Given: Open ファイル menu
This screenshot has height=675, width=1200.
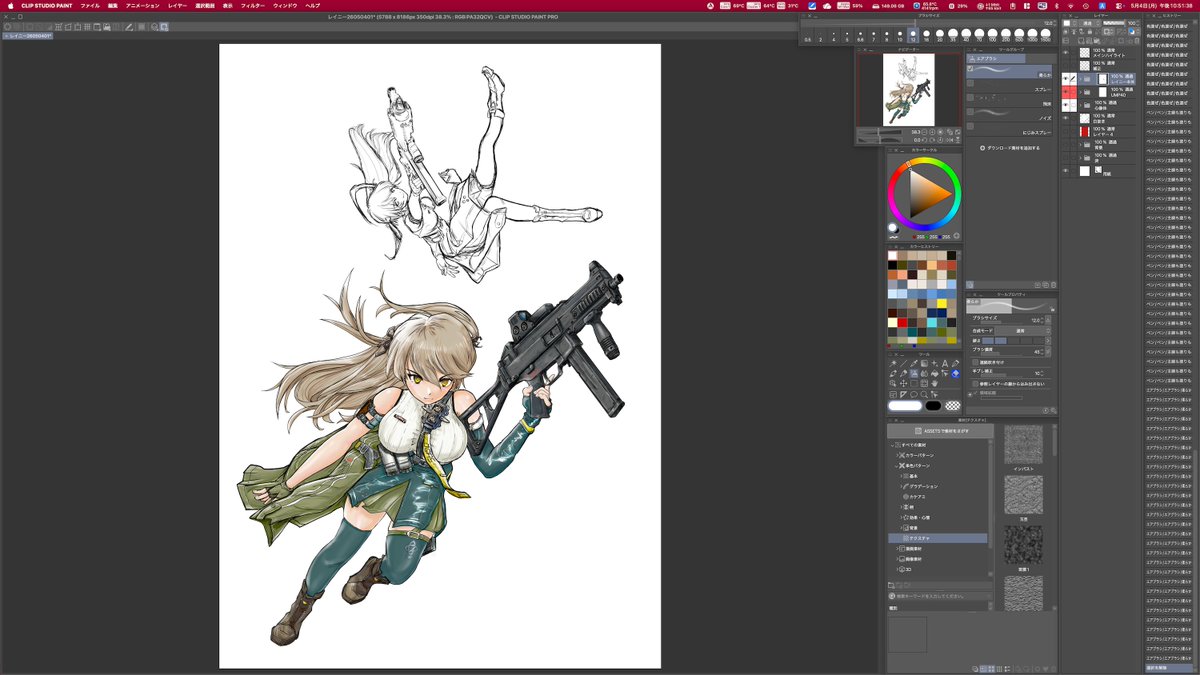Looking at the screenshot, I should coord(90,5).
